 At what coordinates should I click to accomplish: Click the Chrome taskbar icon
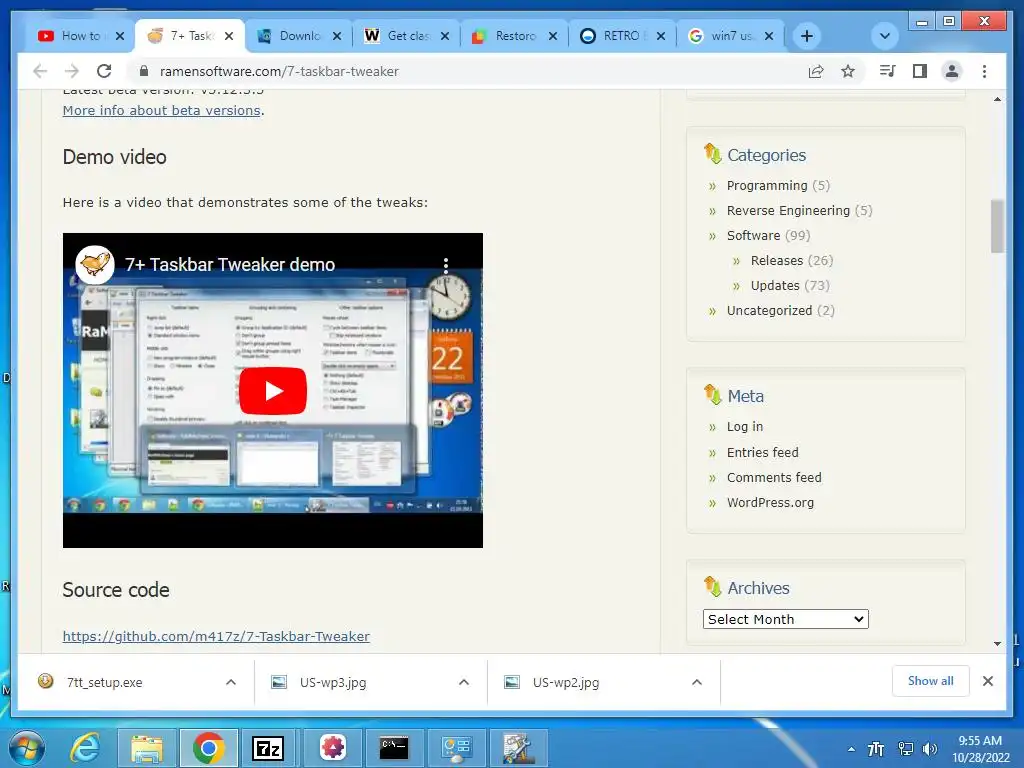208,748
